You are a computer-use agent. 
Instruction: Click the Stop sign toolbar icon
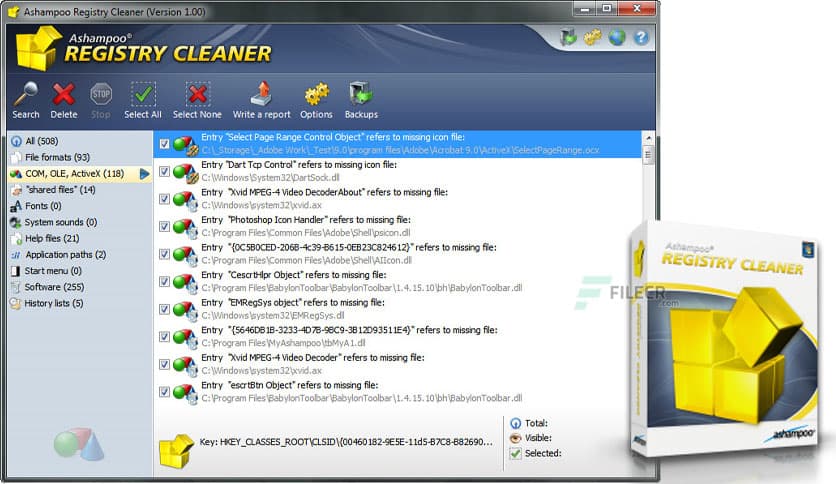pyautogui.click(x=100, y=95)
